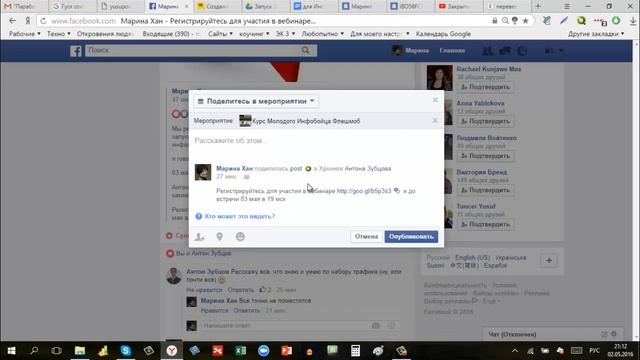The height and width of the screenshot is (360, 640).
Task: Open Поделитесь в мероприятии dropdown
Action: pos(256,101)
